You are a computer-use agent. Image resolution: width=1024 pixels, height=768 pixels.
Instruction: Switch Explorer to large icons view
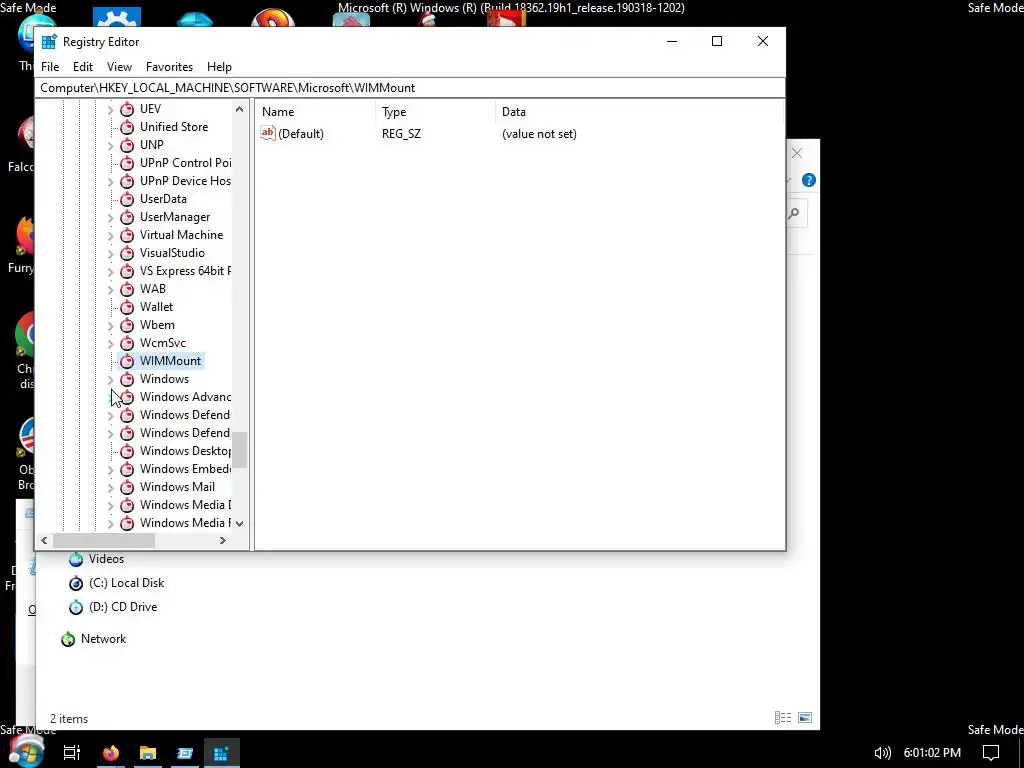pyautogui.click(x=805, y=718)
